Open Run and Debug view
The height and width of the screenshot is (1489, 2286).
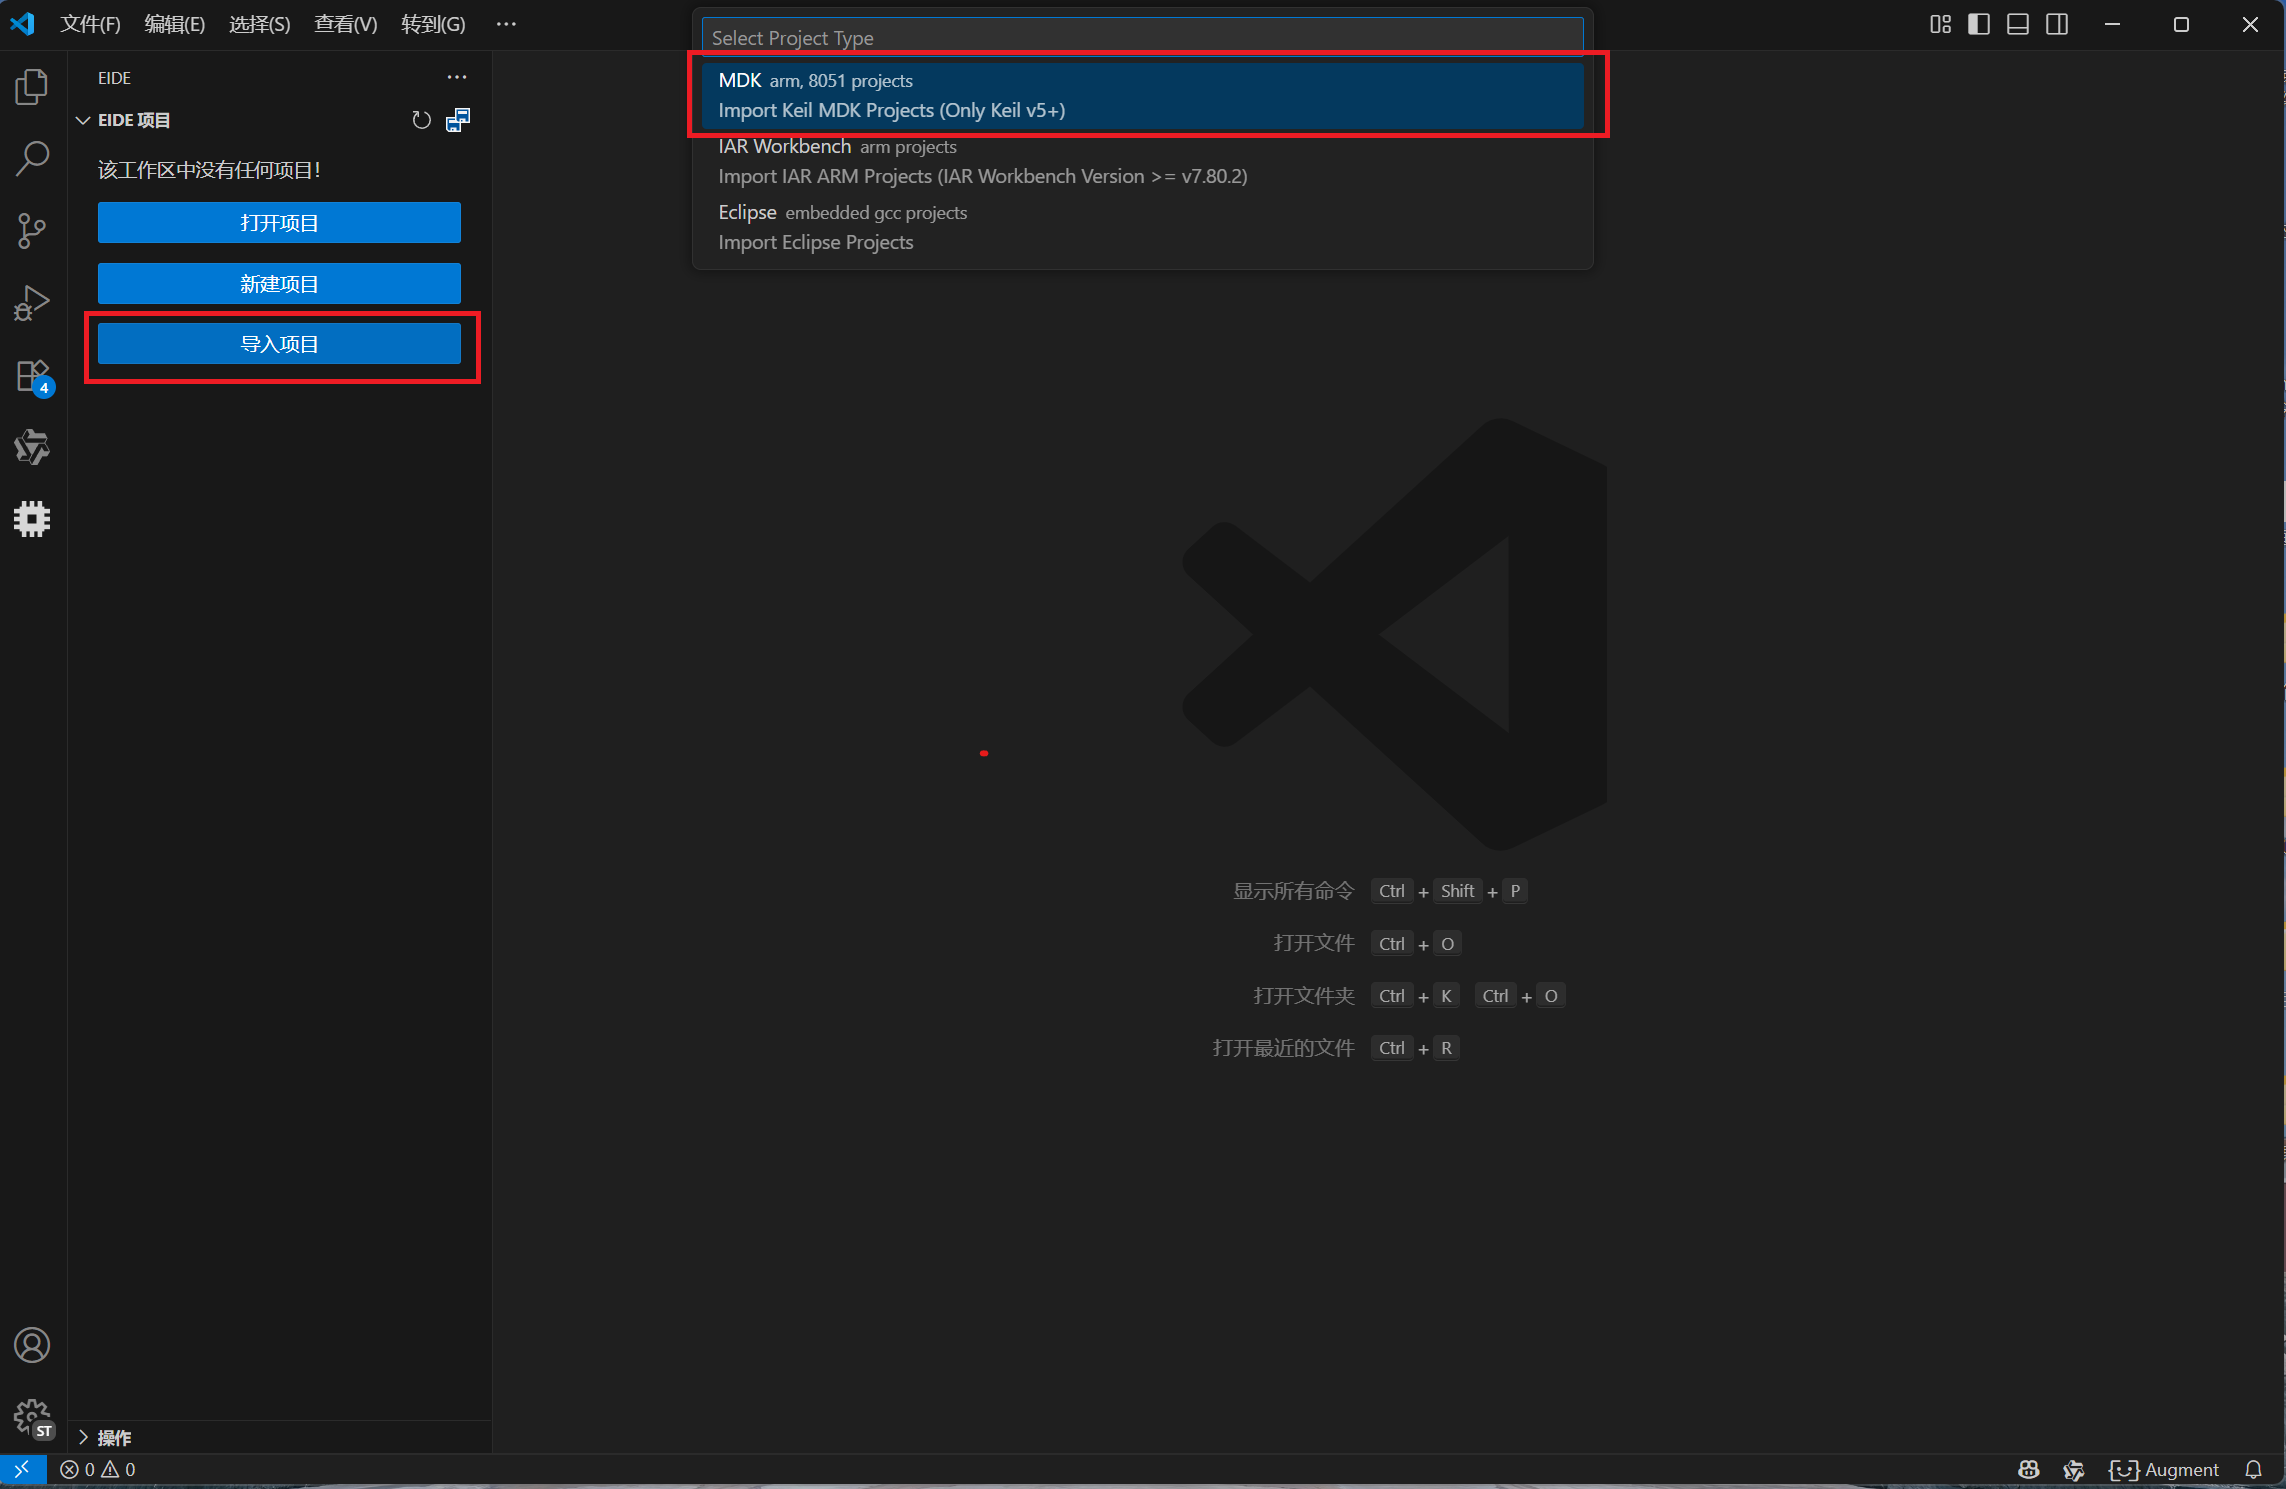tap(32, 303)
